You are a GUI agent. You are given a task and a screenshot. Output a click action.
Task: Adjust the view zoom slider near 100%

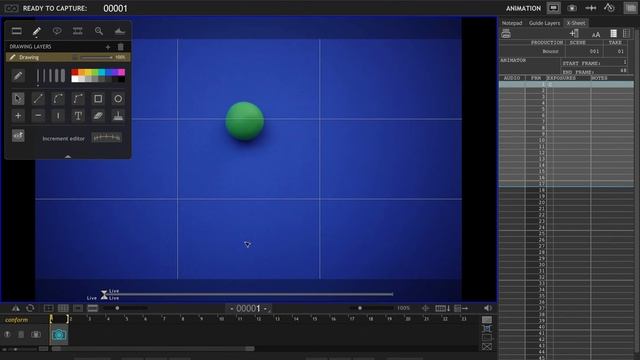pos(371,308)
